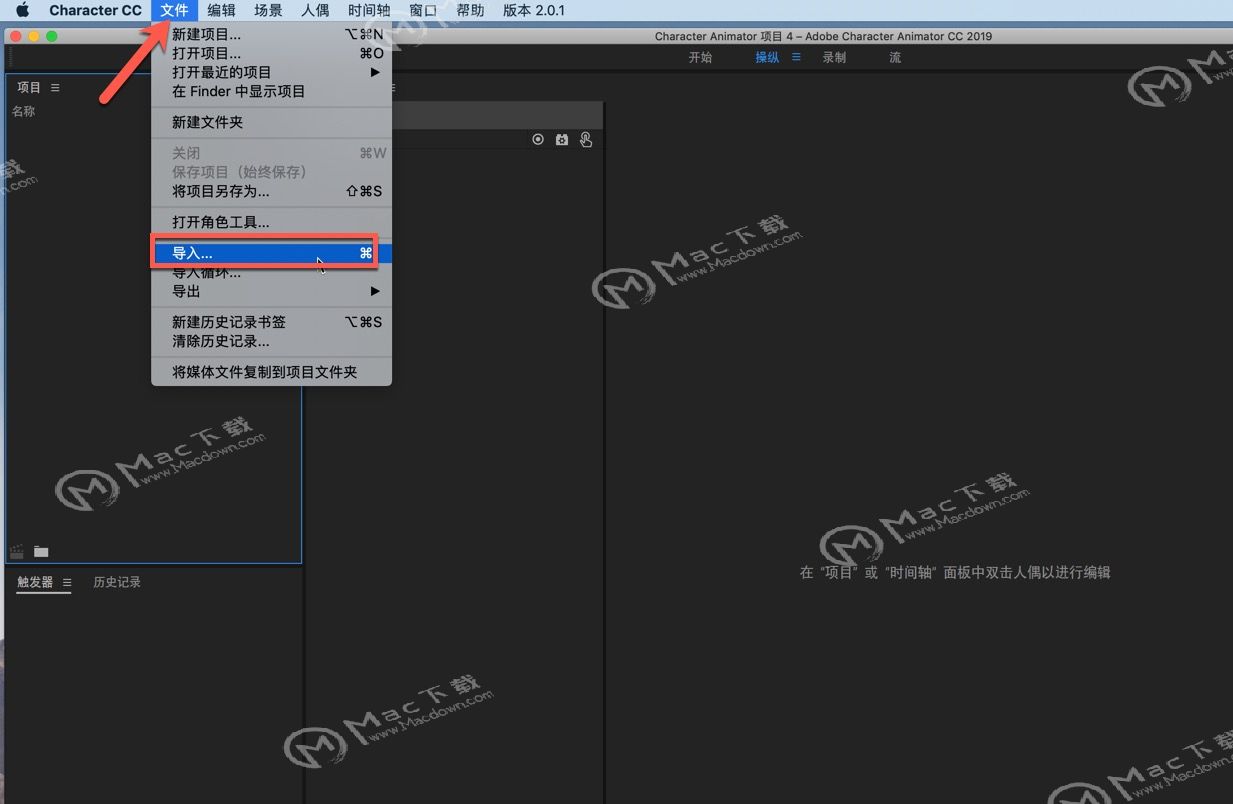Switch to the 操纵 workspace
The width and height of the screenshot is (1233, 804).
tap(767, 57)
